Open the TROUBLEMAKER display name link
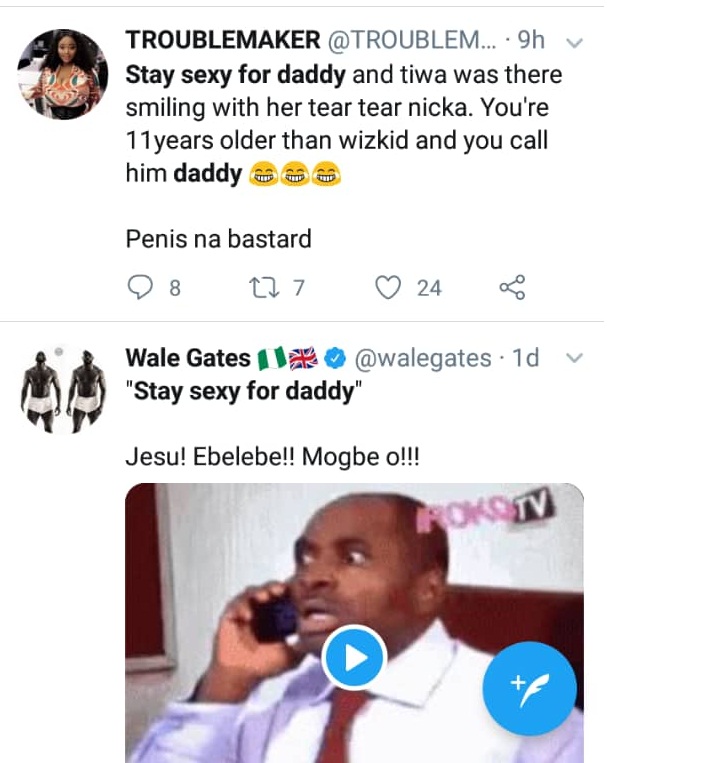This screenshot has width=711, height=763. pyautogui.click(x=222, y=42)
